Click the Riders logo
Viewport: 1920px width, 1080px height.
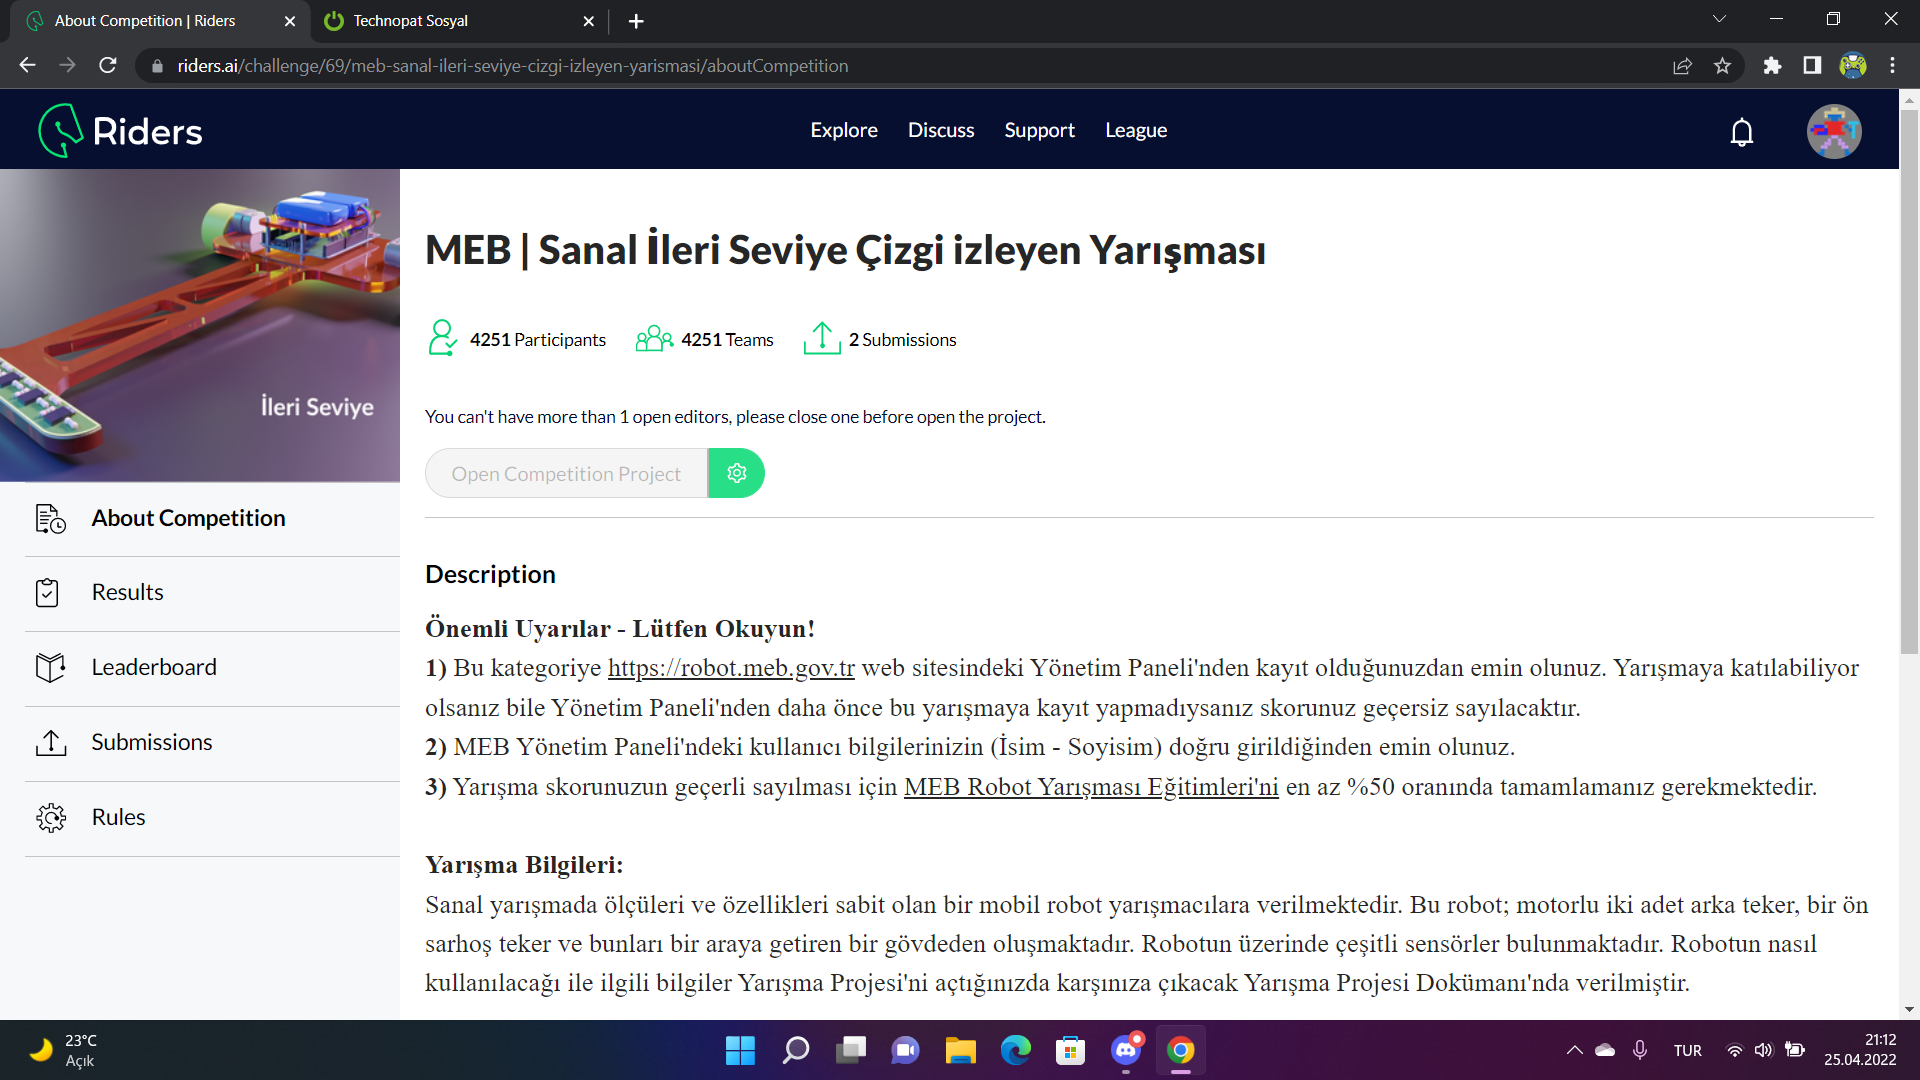point(118,129)
